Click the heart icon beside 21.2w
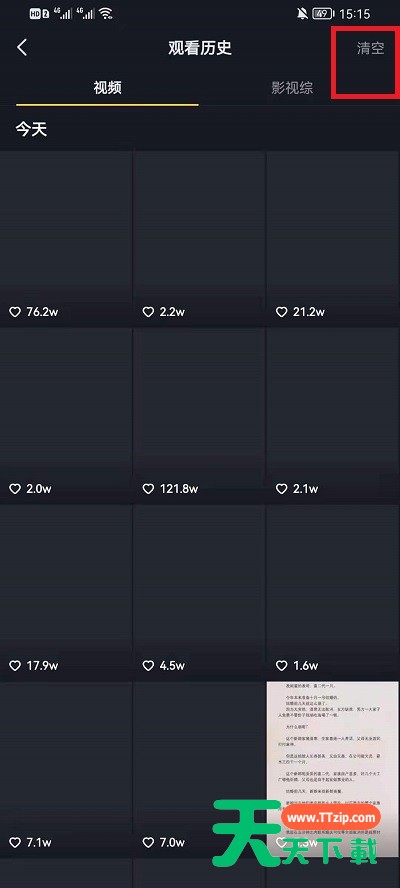Screen dimensions: 400x888 [x=282, y=312]
